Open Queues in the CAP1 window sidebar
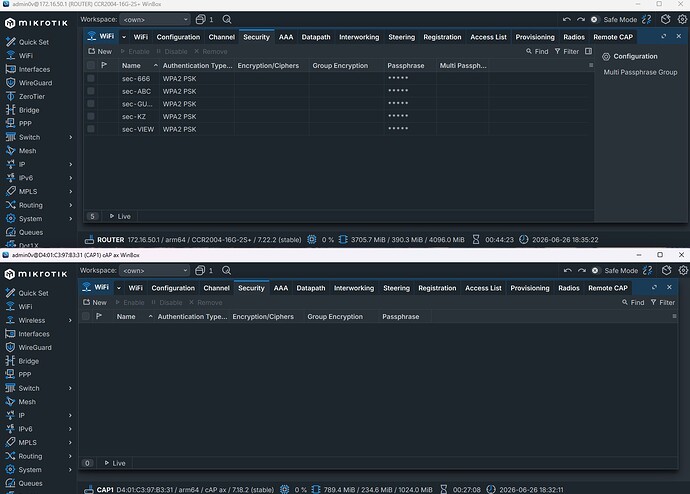Viewport: 690px width, 494px height. point(24,483)
